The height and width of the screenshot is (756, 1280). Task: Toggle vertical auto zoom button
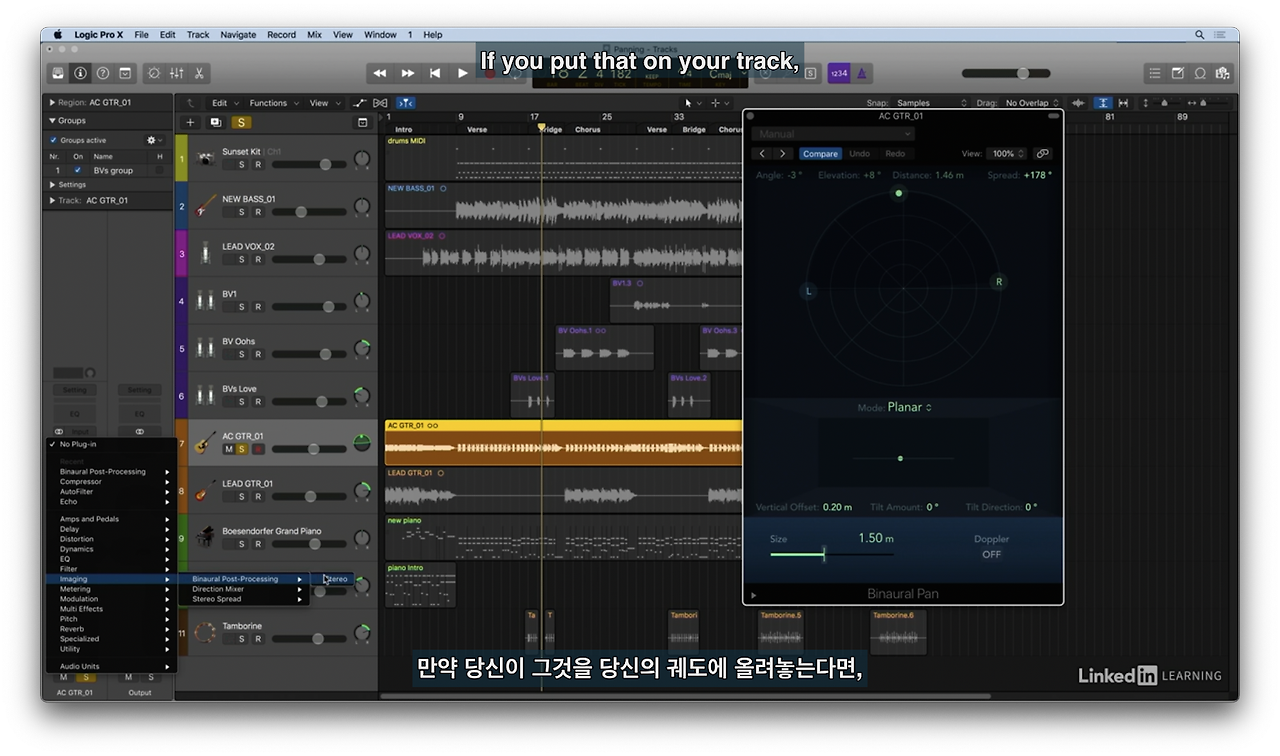click(x=1102, y=103)
